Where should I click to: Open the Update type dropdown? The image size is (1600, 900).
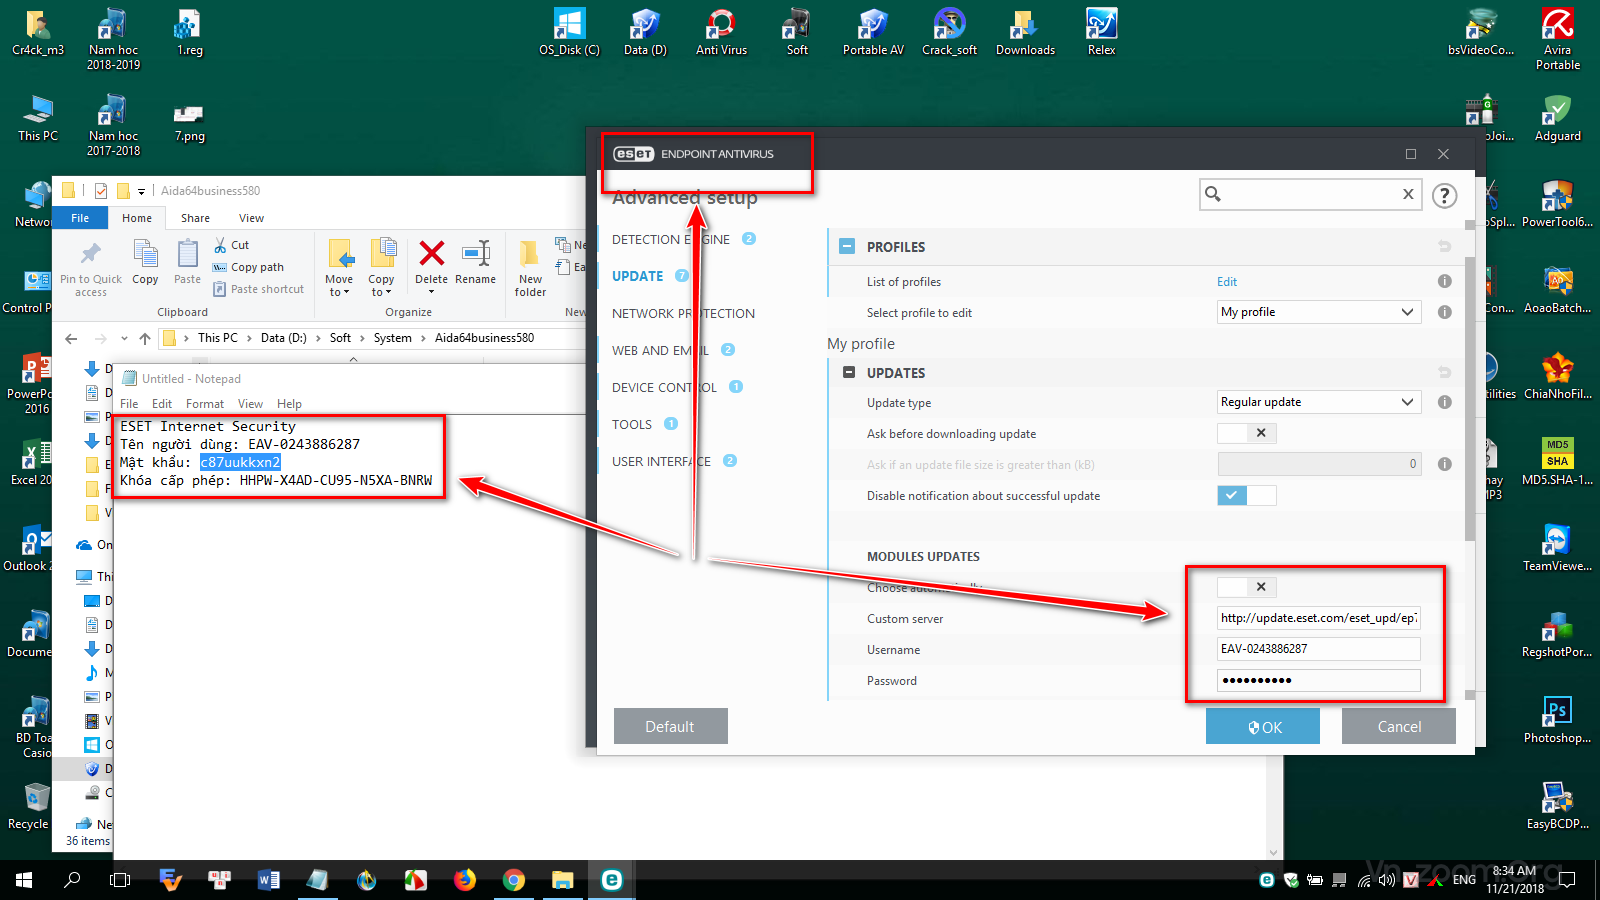[1318, 402]
